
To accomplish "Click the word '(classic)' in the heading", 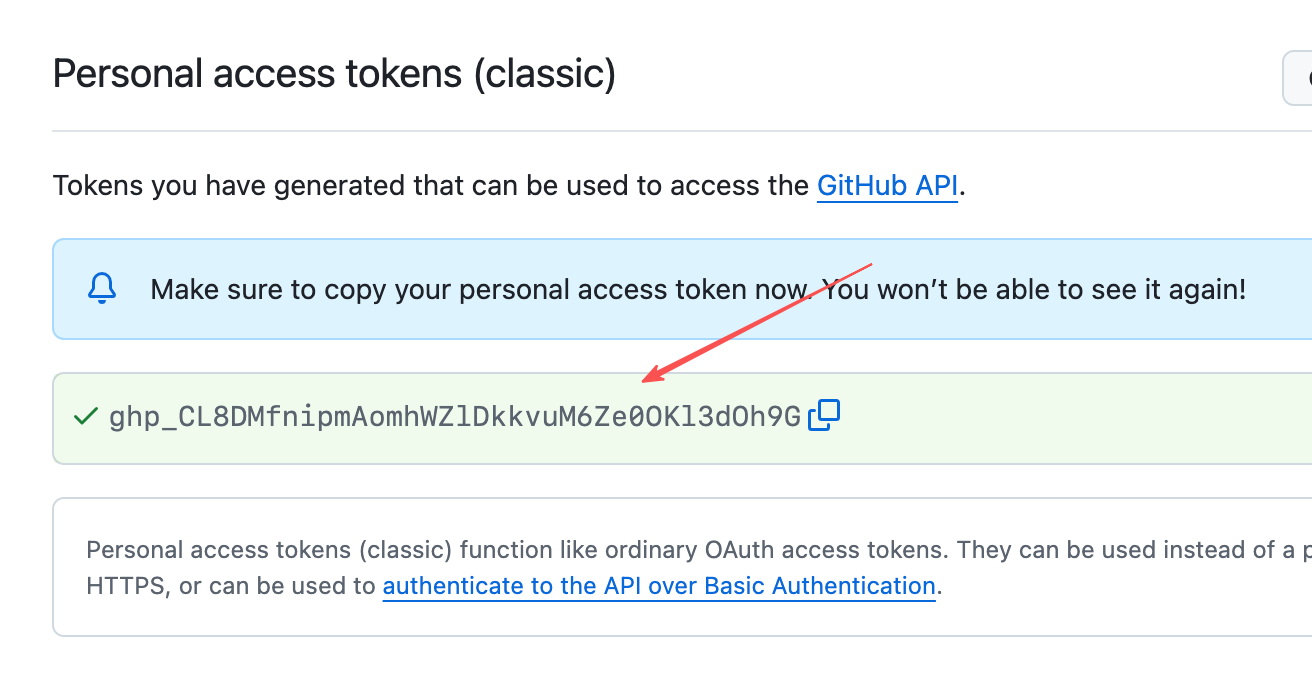I will click(544, 75).
